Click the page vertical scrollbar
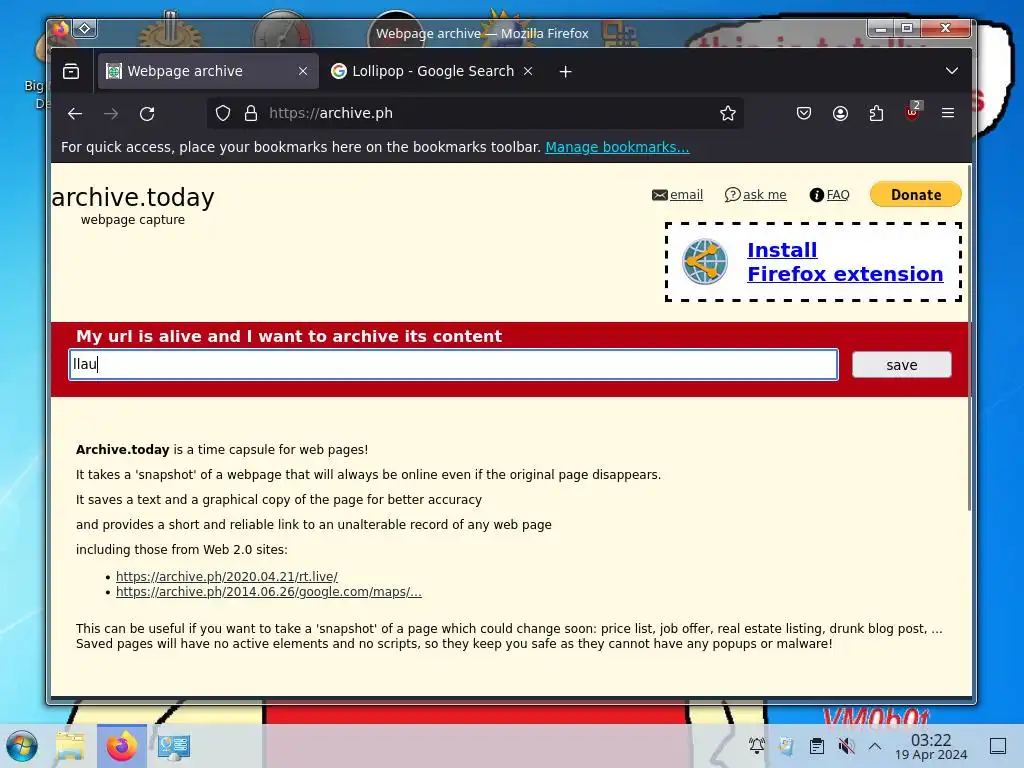Image resolution: width=1024 pixels, height=768 pixels. (969, 337)
